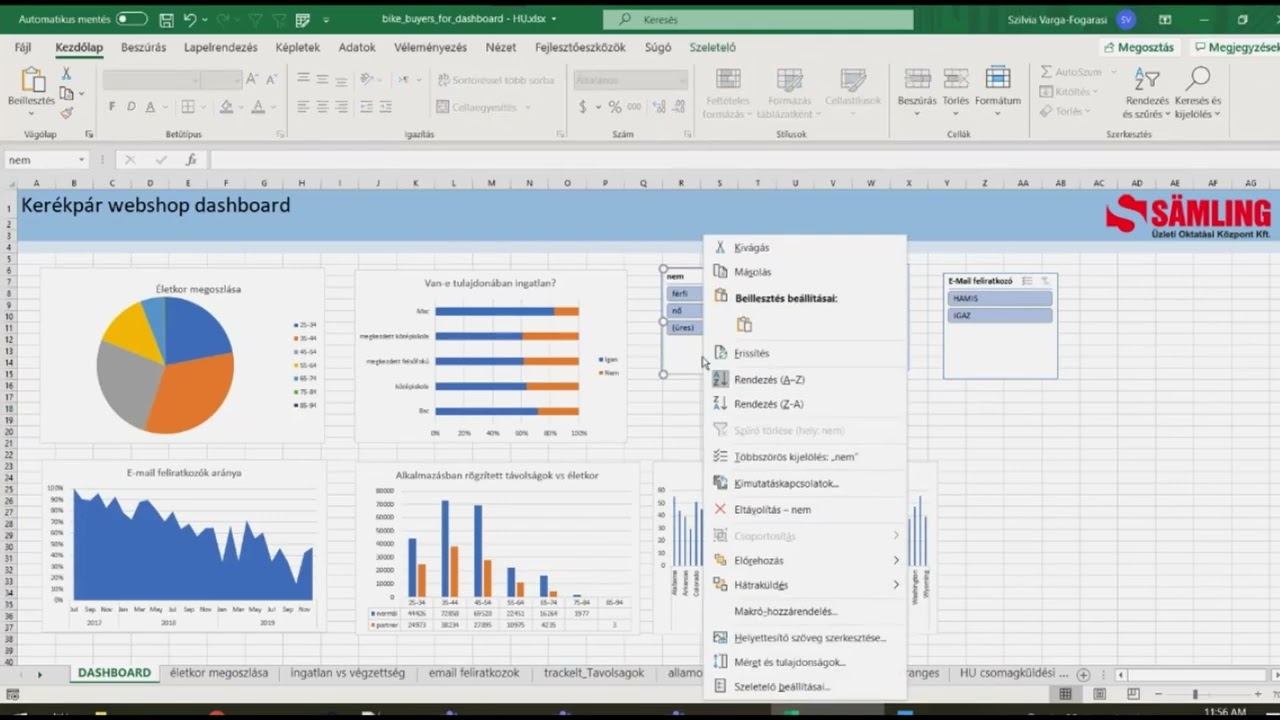This screenshot has width=1280, height=720.
Task: Switch to the Szeletelő ribbon tab
Action: (x=712, y=47)
